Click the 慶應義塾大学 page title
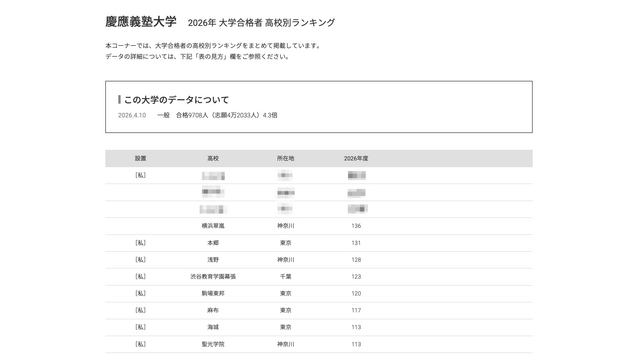This screenshot has height=360, width=640. (x=141, y=22)
